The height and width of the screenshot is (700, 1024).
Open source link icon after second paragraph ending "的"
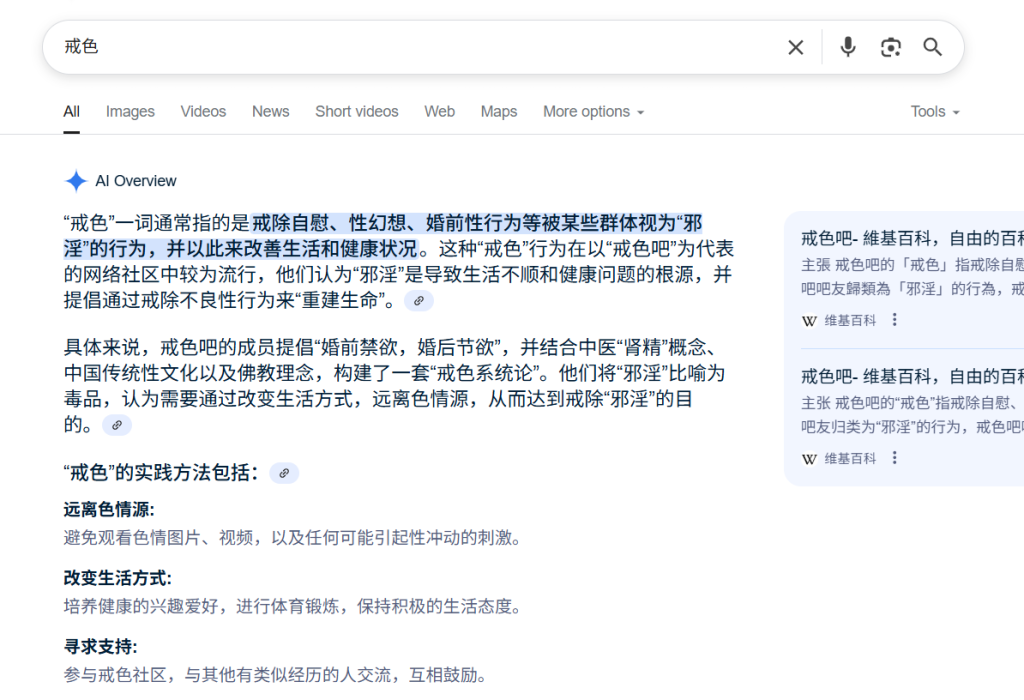coord(117,425)
